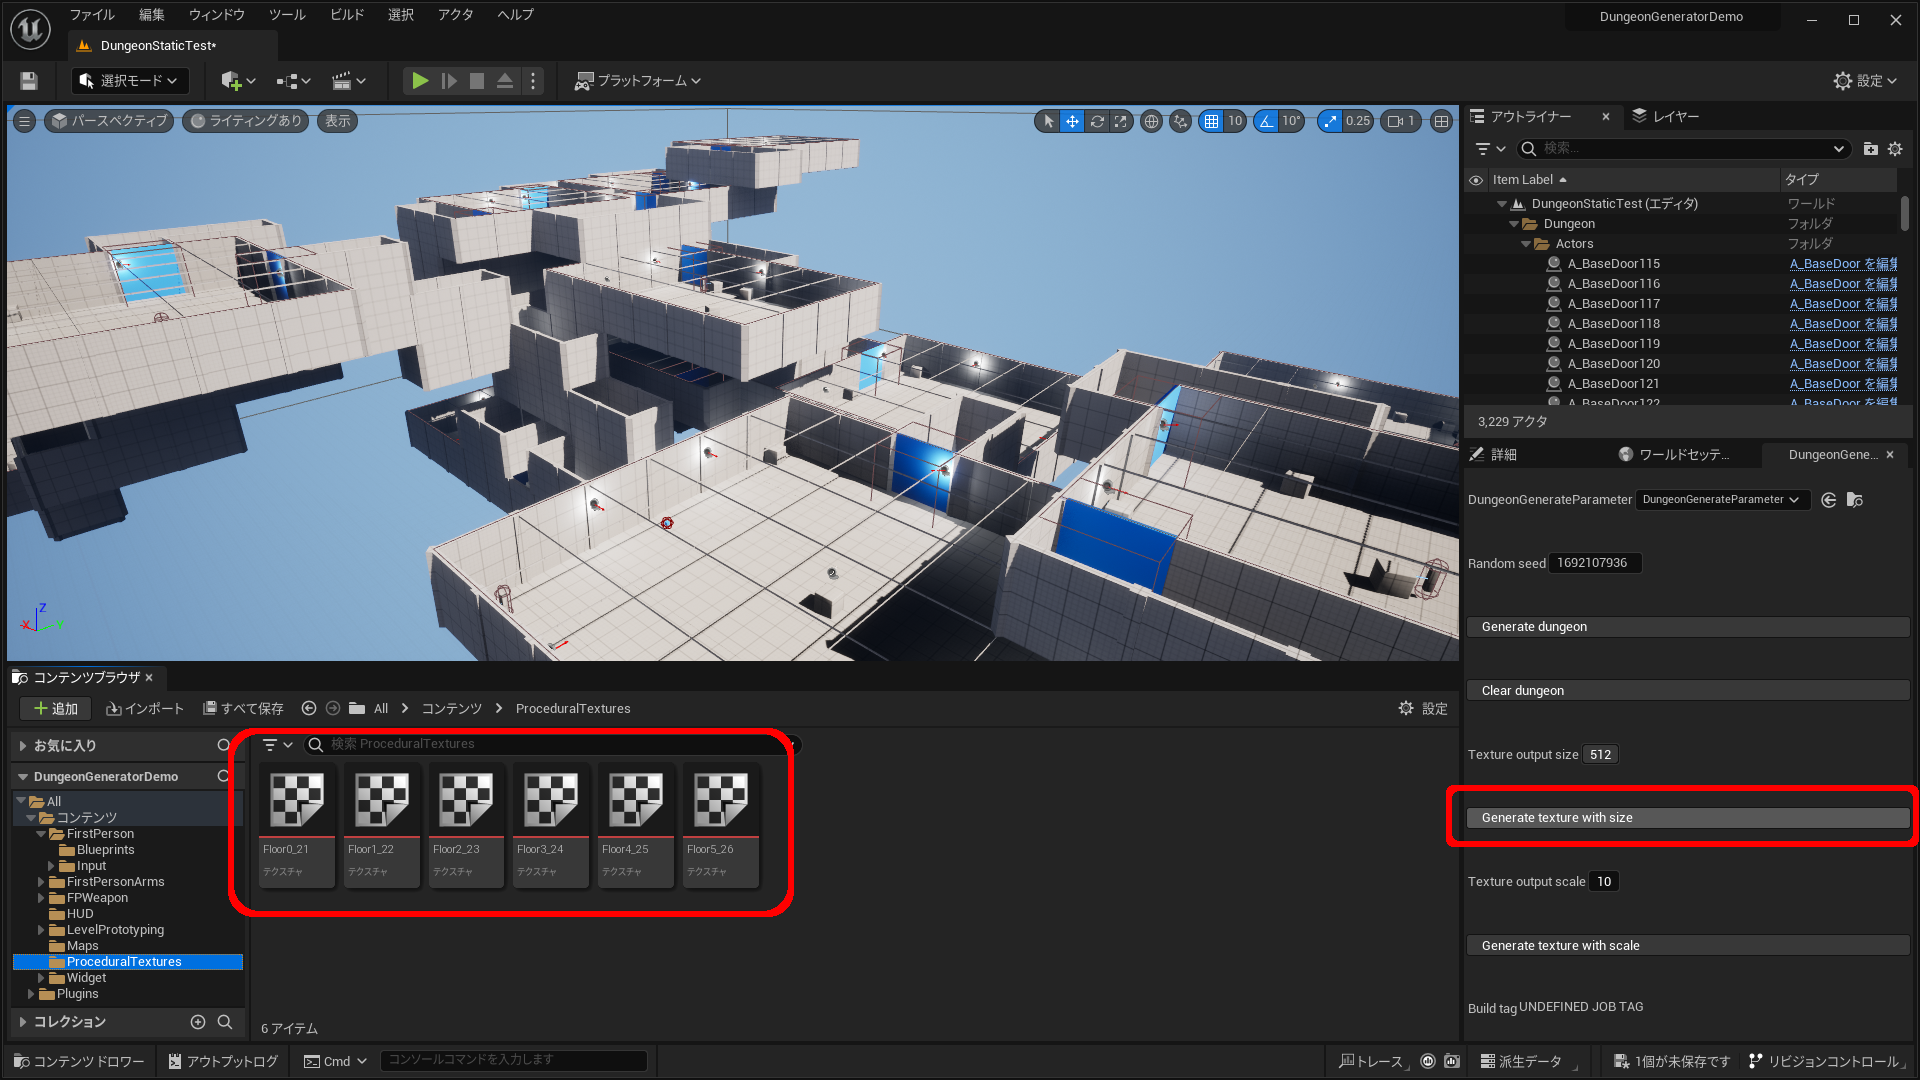
Task: Activate the rotate gizmo tool
Action: point(1097,121)
